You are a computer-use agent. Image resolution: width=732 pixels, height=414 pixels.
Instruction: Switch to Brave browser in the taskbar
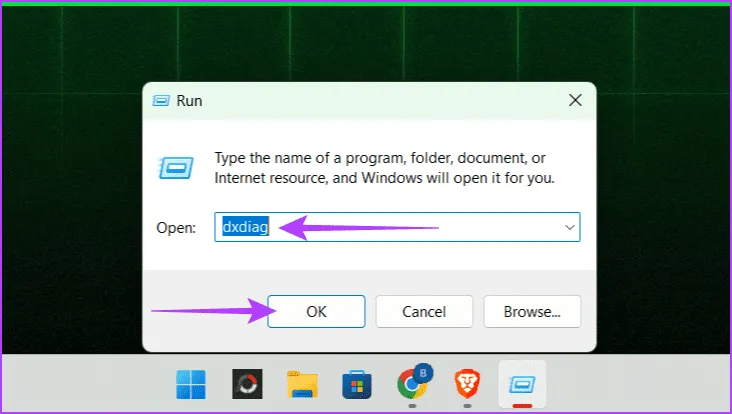click(466, 383)
